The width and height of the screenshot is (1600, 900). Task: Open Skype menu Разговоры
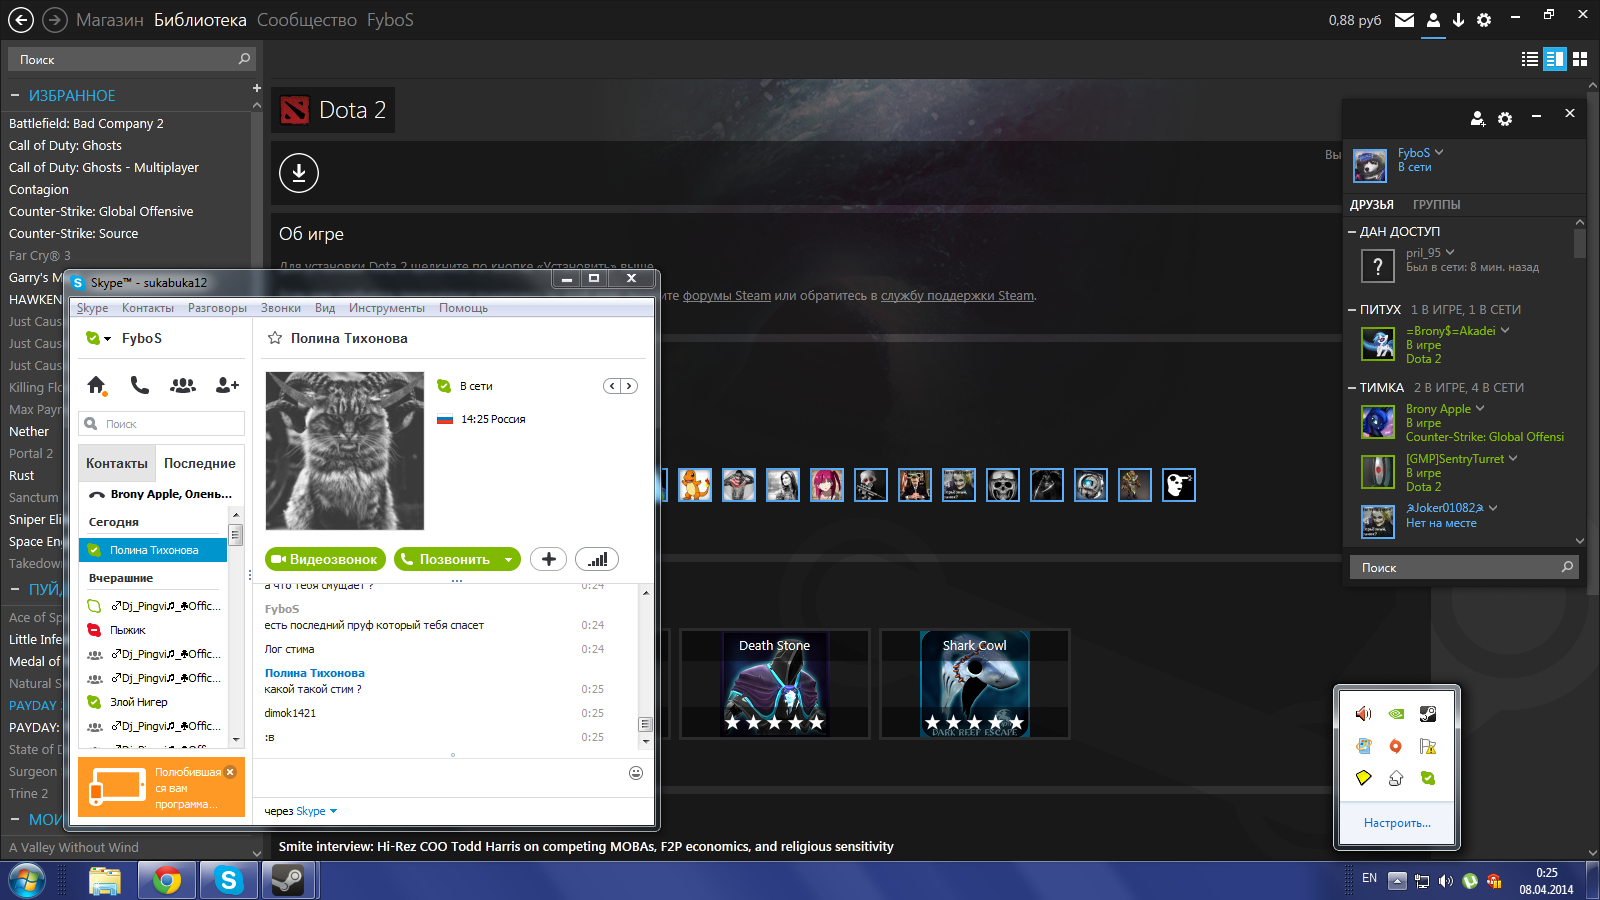[x=217, y=308]
